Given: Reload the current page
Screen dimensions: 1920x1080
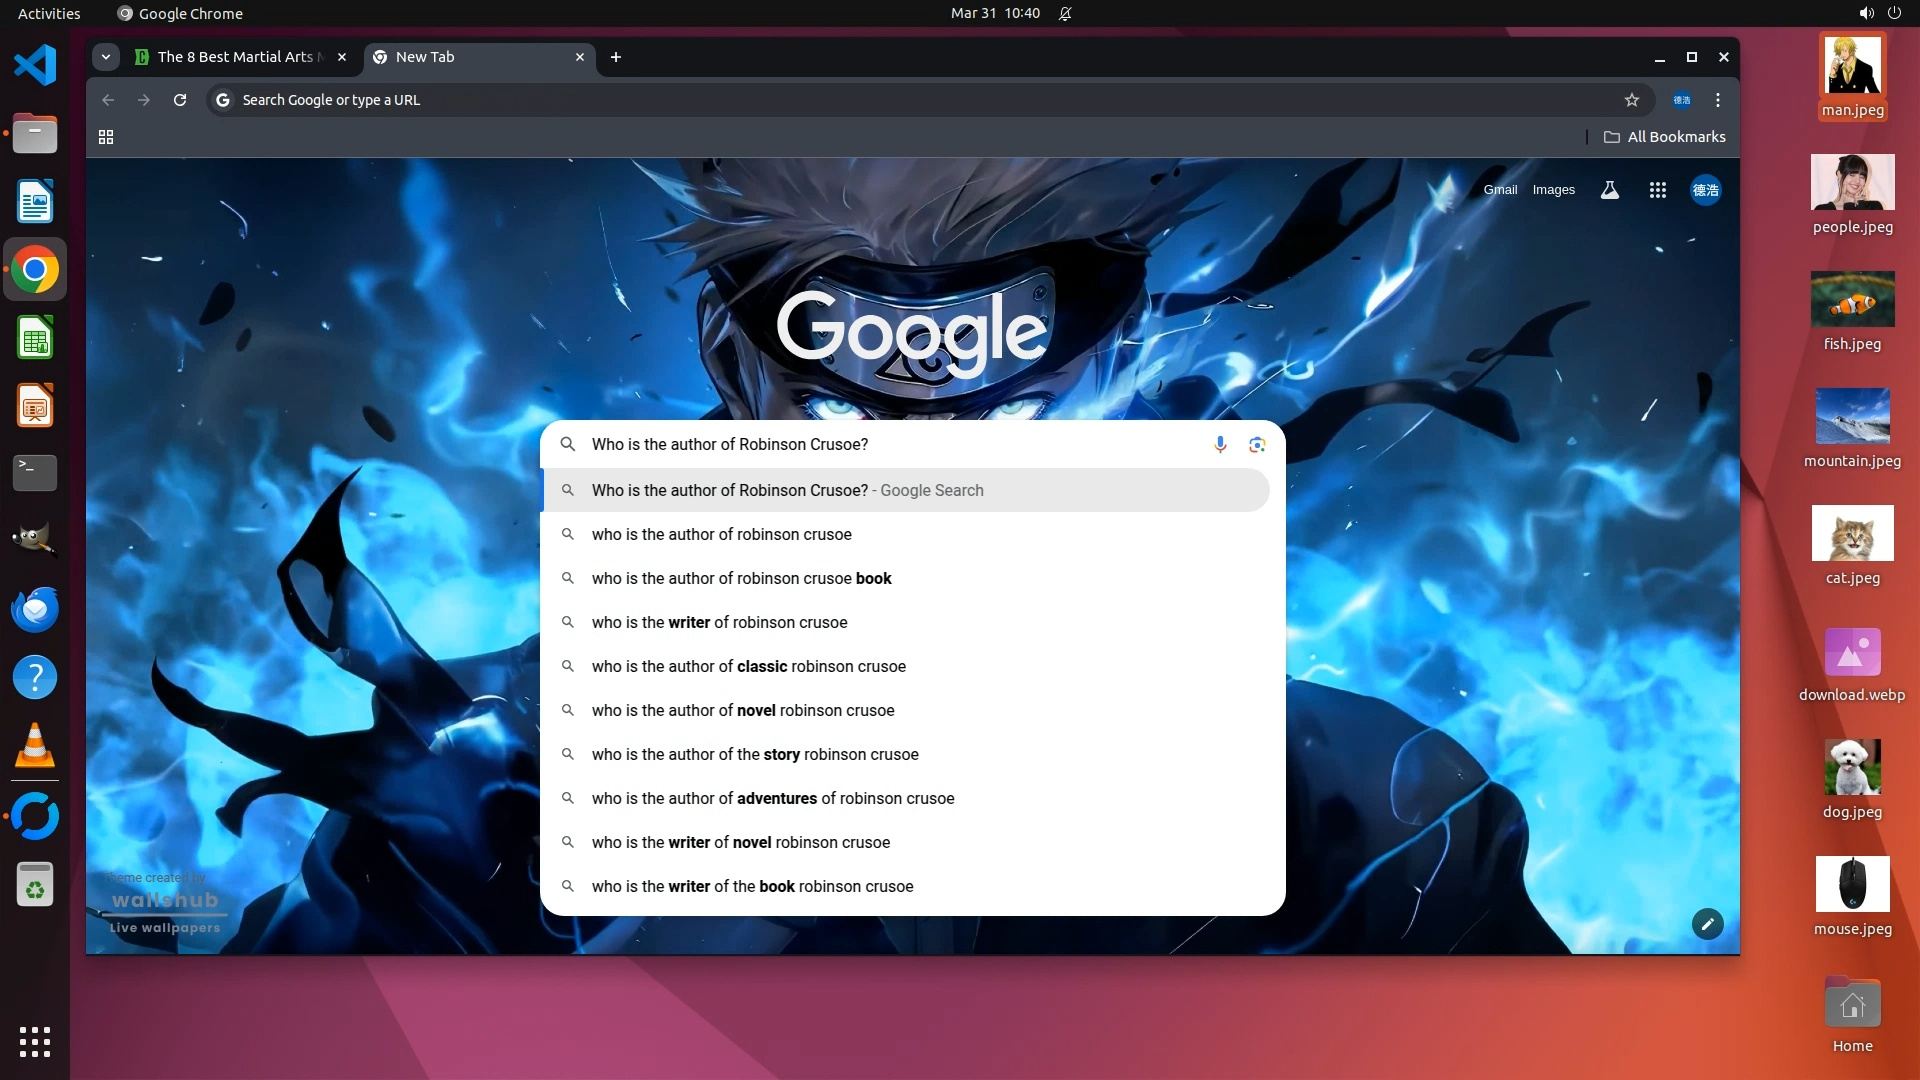Looking at the screenshot, I should [x=180, y=100].
